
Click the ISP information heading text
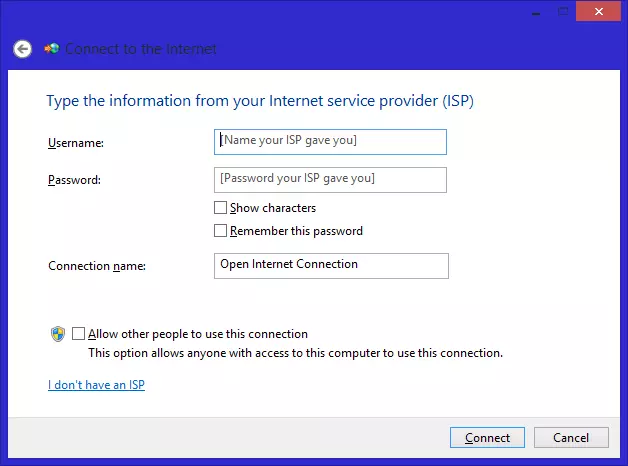pyautogui.click(x=273, y=101)
